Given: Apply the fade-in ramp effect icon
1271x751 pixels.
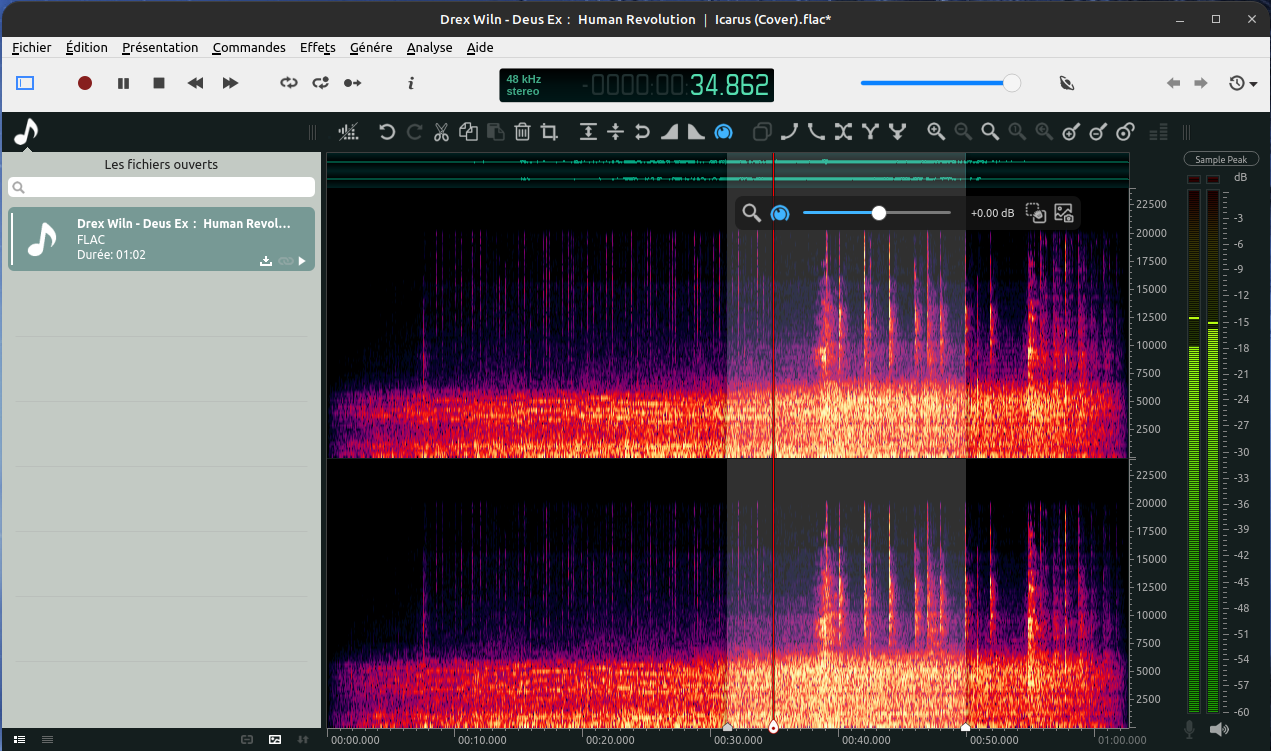Looking at the screenshot, I should click(x=669, y=132).
